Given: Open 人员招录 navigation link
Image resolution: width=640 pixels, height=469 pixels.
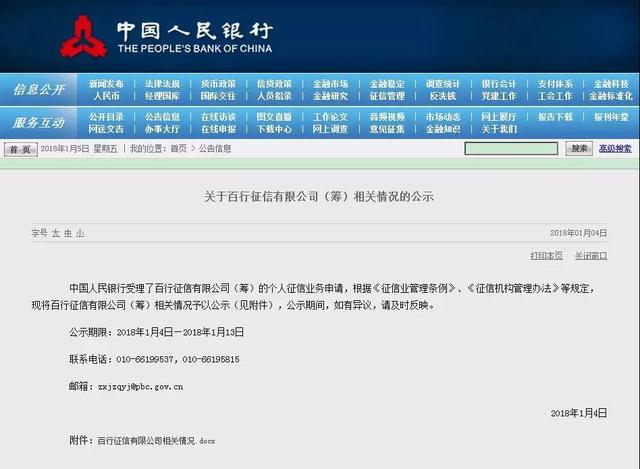Looking at the screenshot, I should point(274,96).
